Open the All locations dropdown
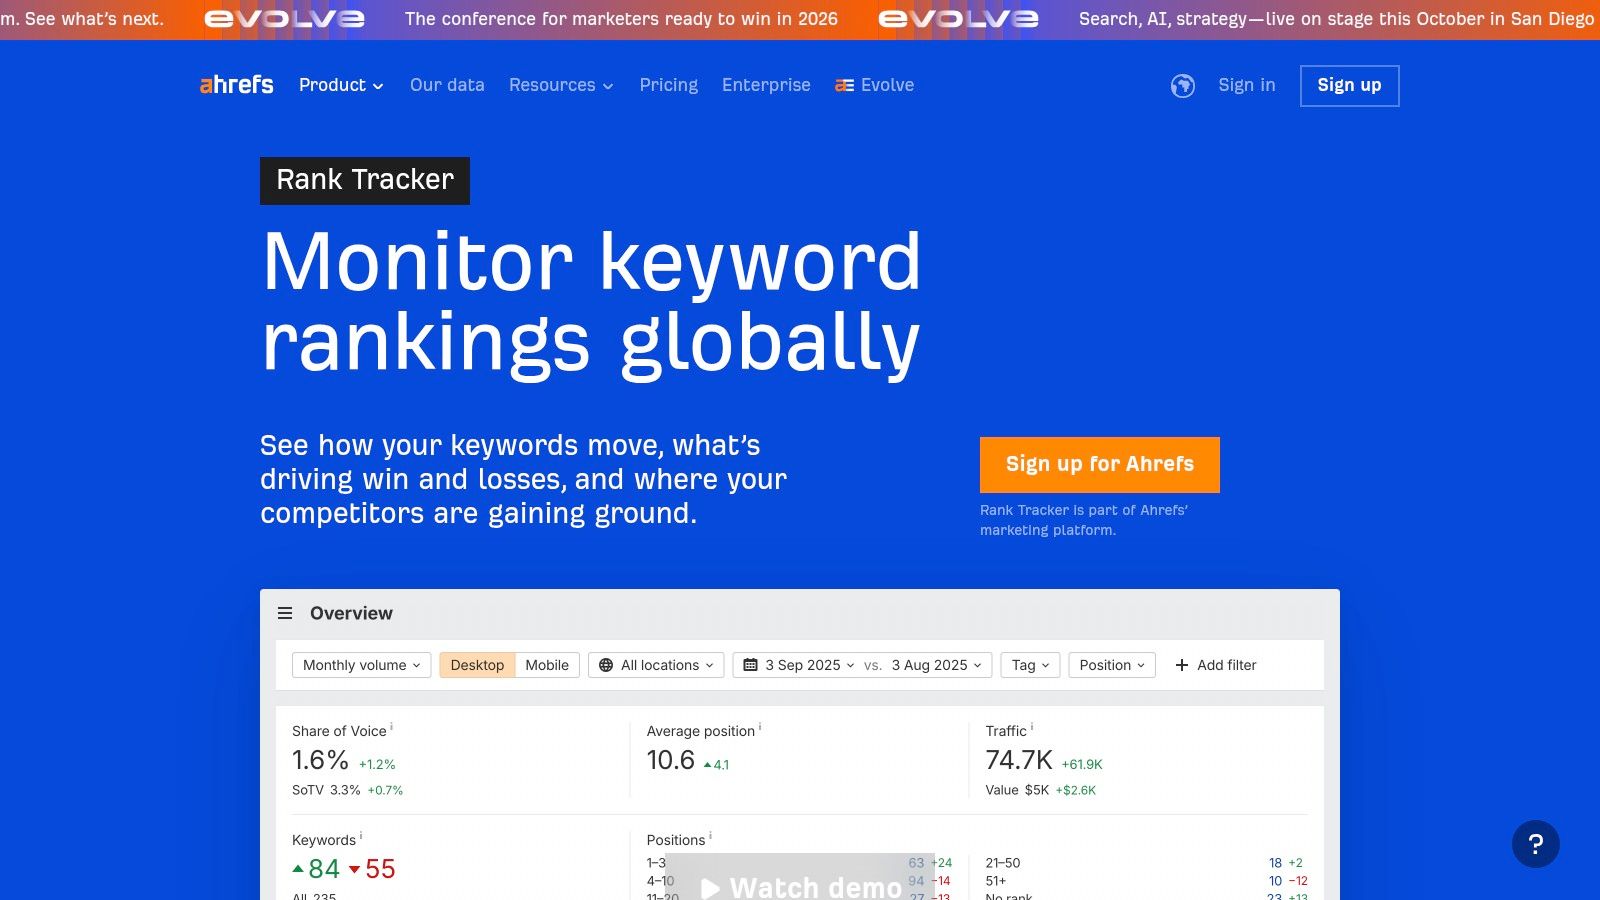1600x900 pixels. 656,665
